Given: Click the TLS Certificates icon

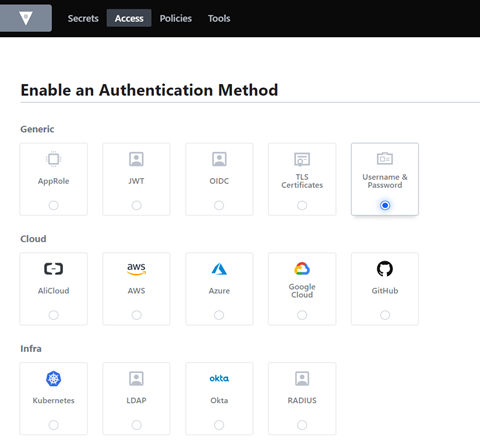Looking at the screenshot, I should coord(302,159).
